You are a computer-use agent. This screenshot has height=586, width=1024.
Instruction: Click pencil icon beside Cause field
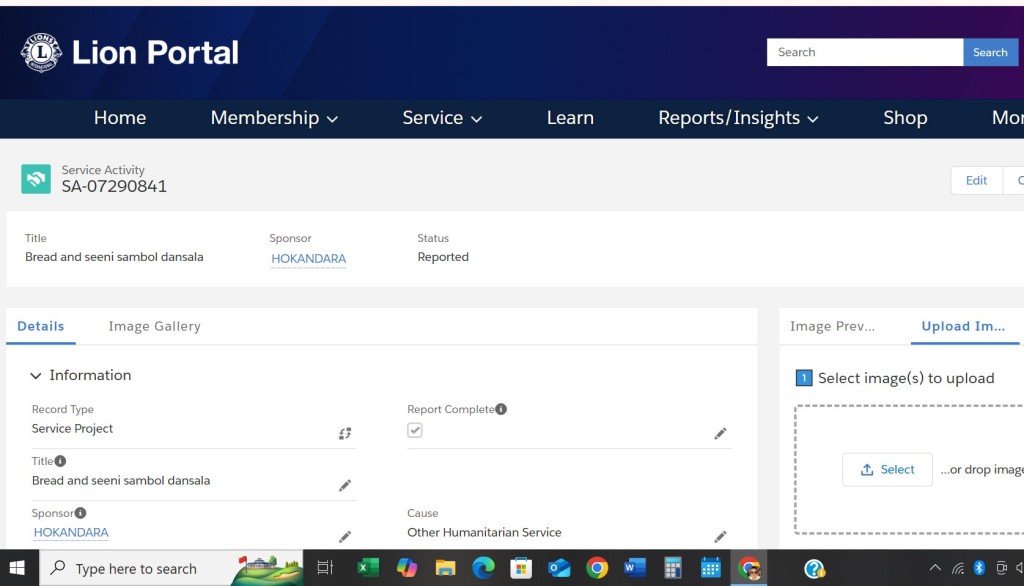tap(720, 537)
